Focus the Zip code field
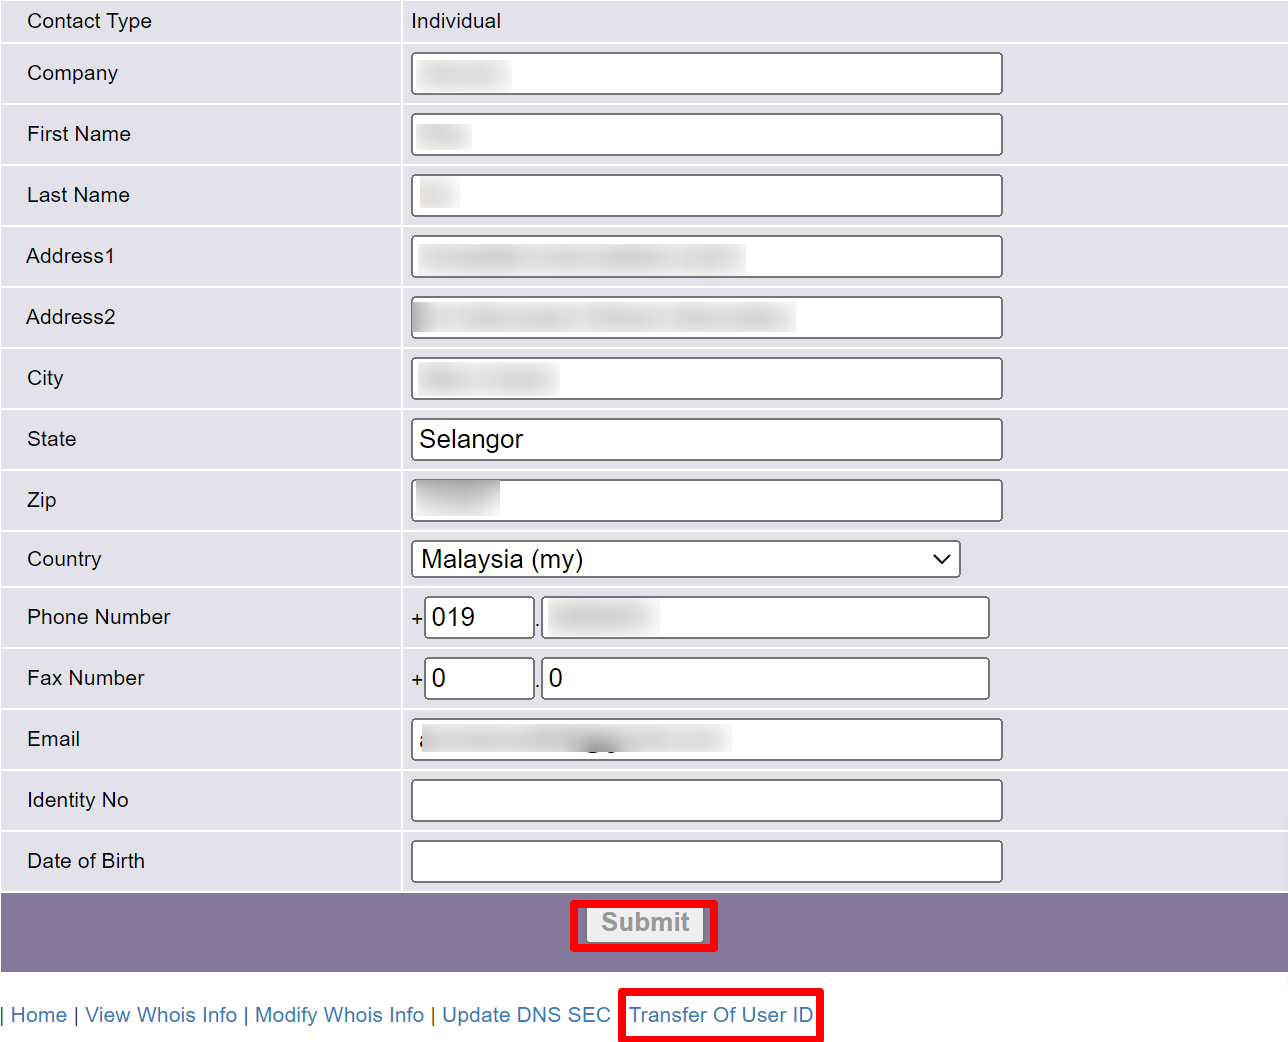Image resolution: width=1288 pixels, height=1042 pixels. pos(706,501)
